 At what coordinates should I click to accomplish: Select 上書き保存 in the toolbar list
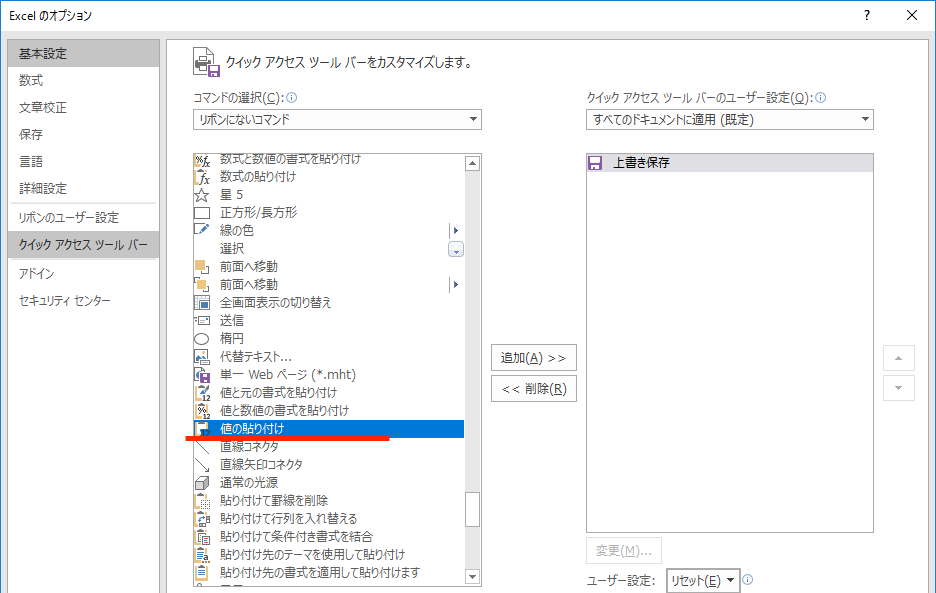[x=729, y=162]
